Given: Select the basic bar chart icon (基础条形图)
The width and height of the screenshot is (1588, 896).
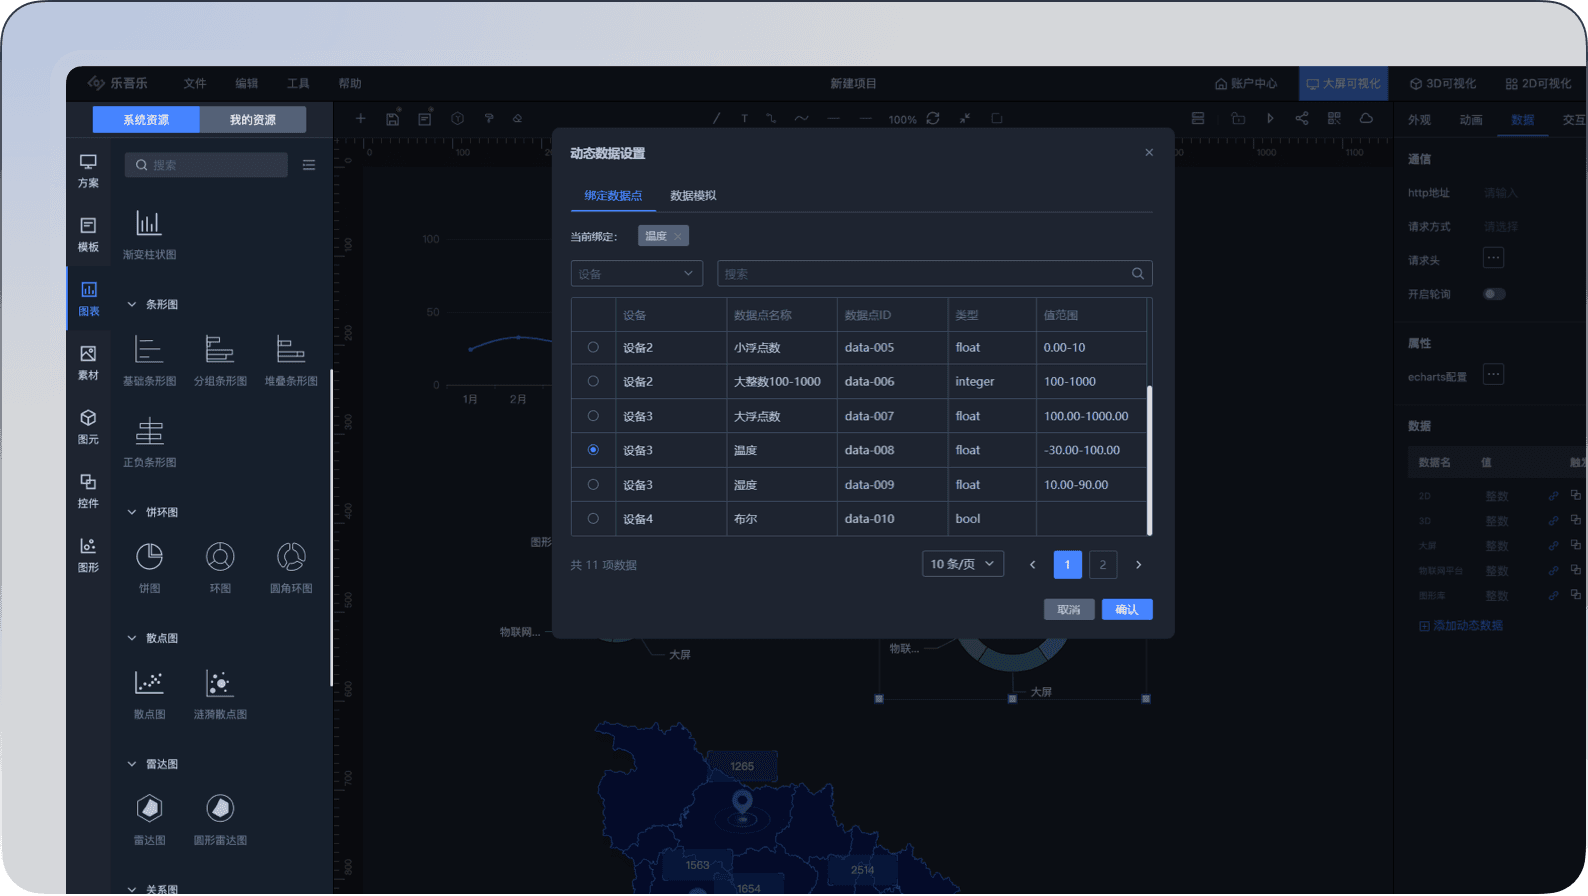Looking at the screenshot, I should (x=149, y=351).
